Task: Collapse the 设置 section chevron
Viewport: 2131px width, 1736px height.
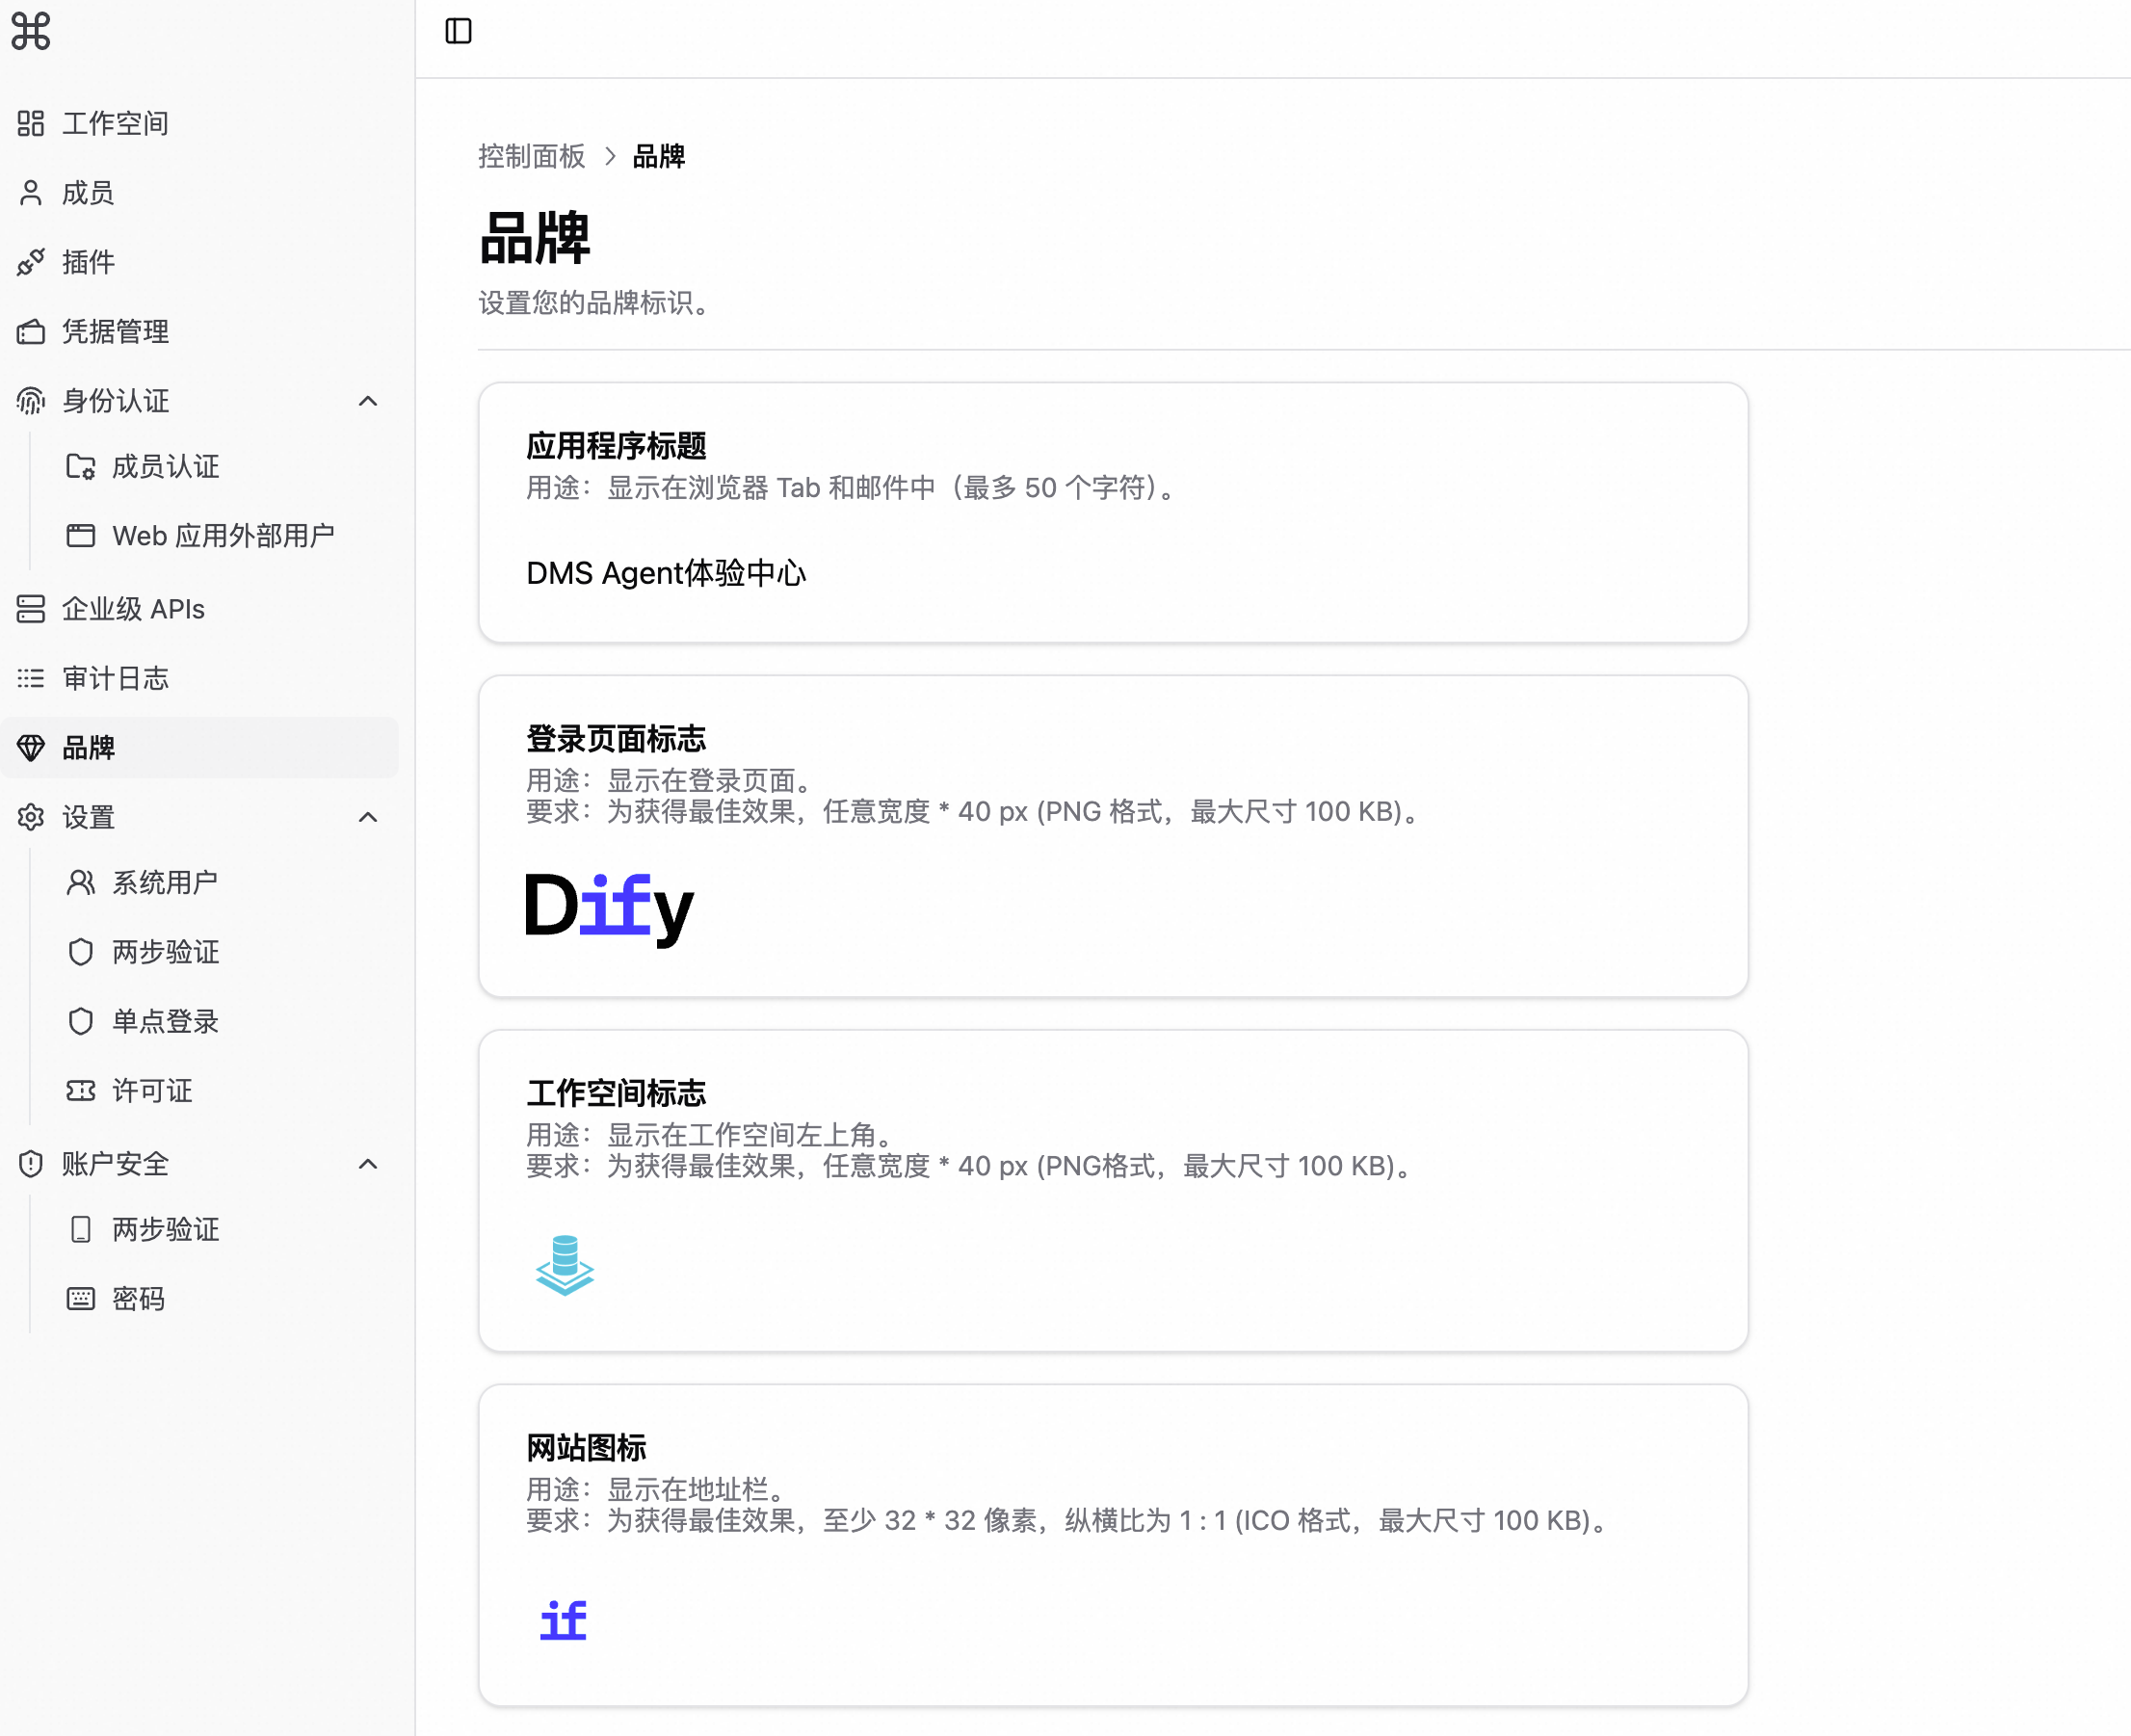Action: (368, 818)
